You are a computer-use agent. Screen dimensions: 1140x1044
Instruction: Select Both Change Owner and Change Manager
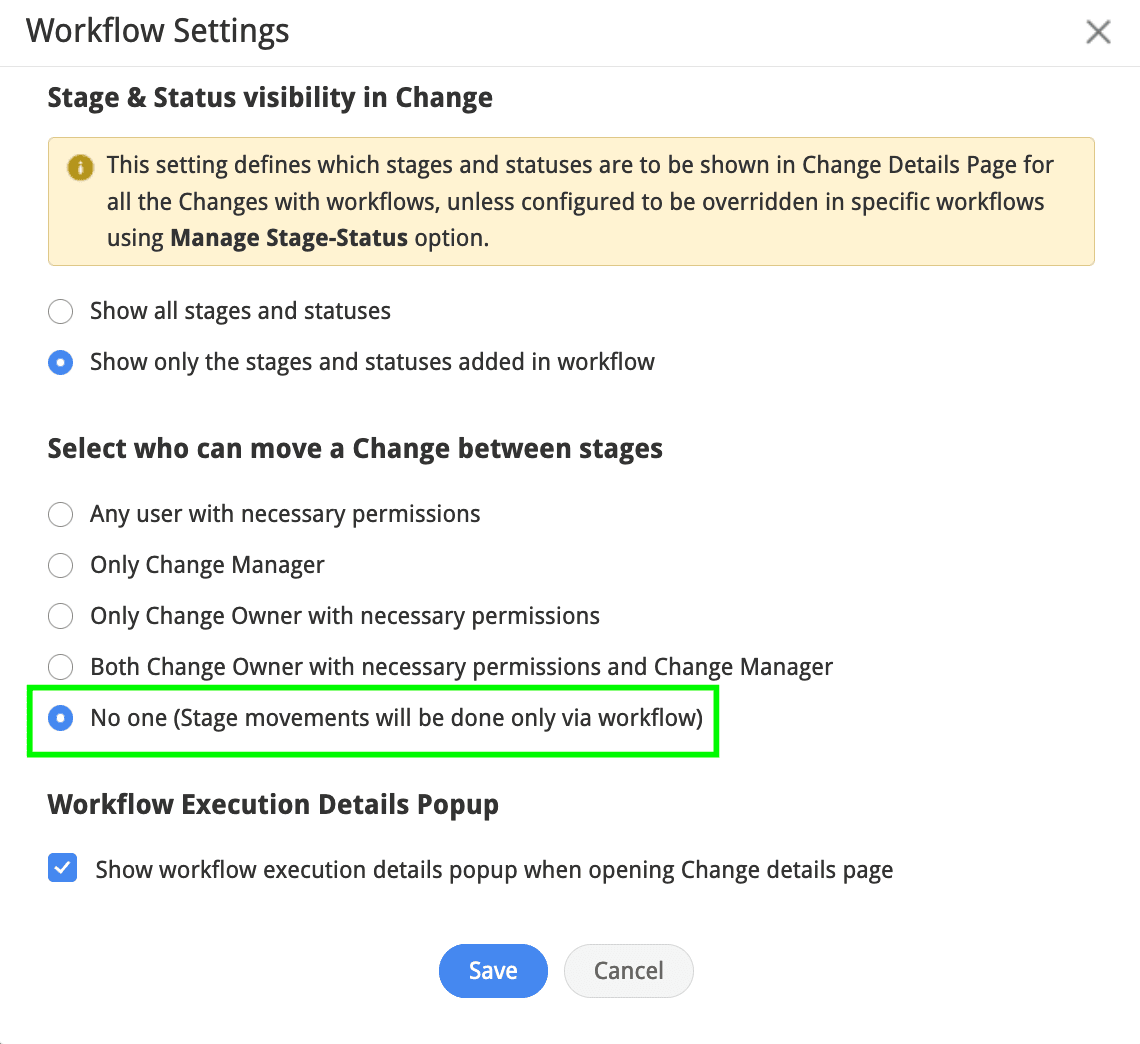coord(60,667)
